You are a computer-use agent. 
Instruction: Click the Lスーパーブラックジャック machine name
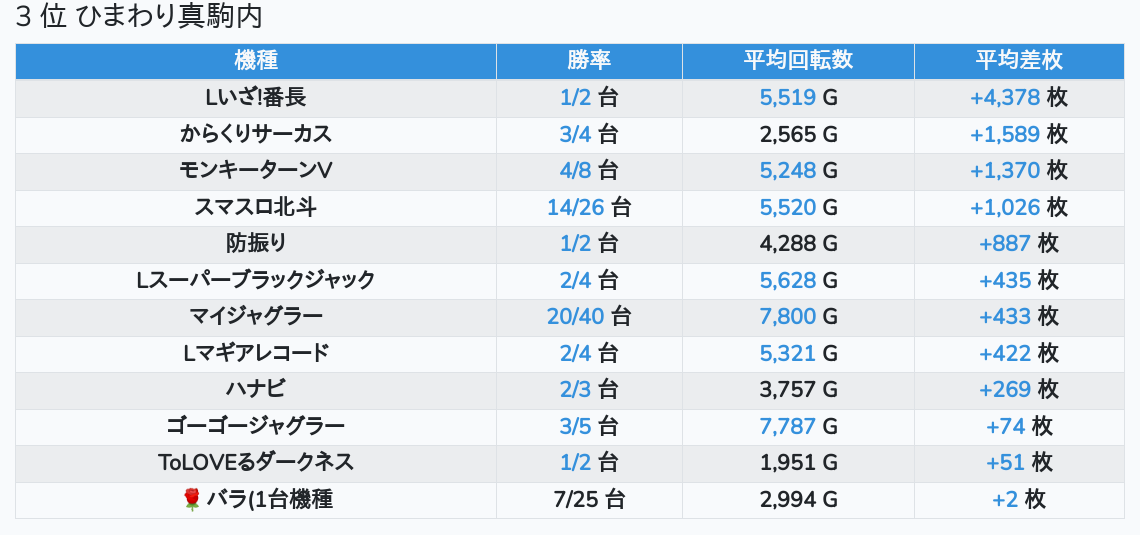tap(256, 281)
